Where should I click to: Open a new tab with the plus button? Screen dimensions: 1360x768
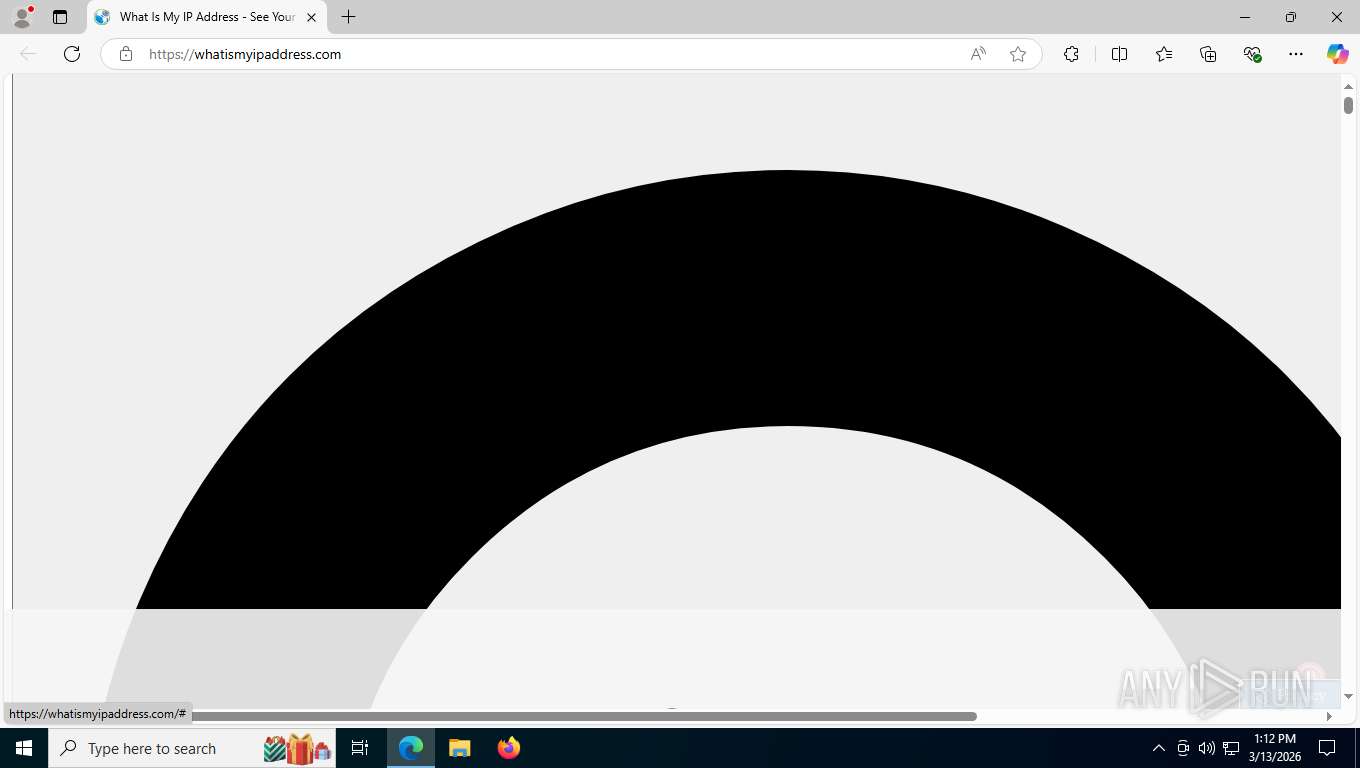[x=348, y=17]
